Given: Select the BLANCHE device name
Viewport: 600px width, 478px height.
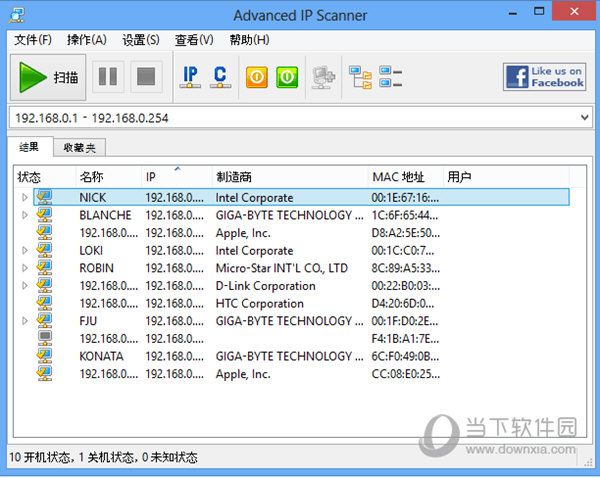Looking at the screenshot, I should [105, 215].
